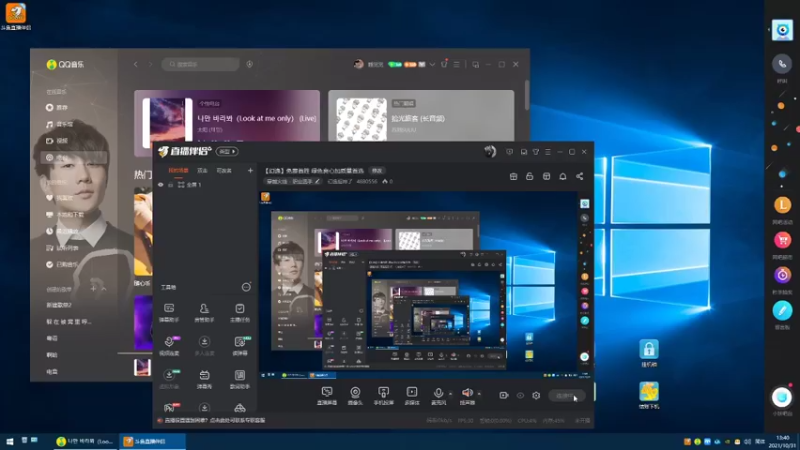
Task: Open Local and Downloads in QQ Music
Action: pos(65,215)
